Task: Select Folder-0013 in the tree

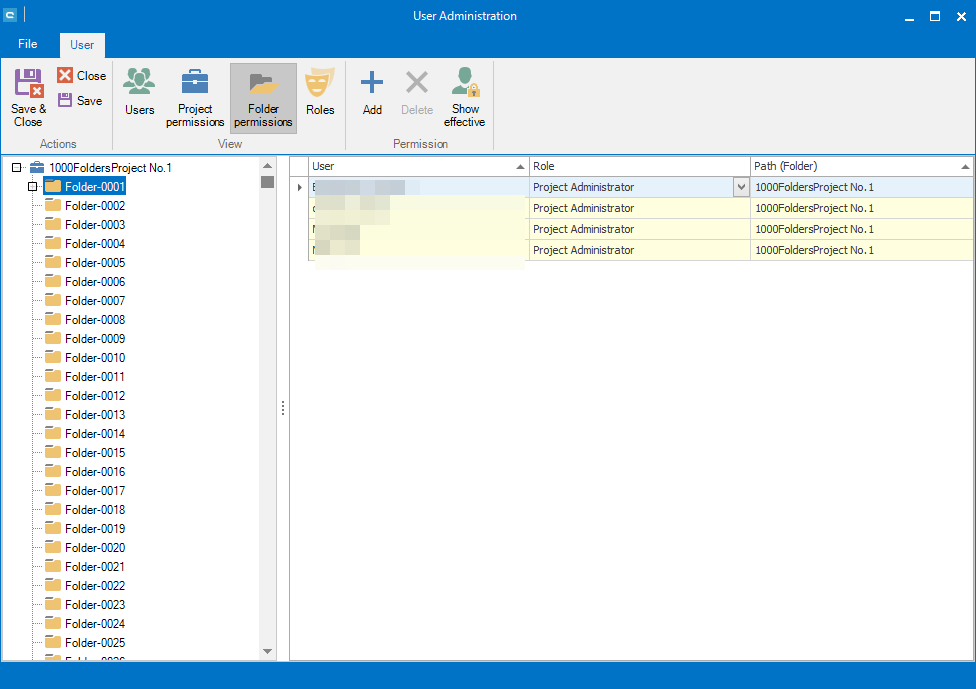Action: [95, 415]
